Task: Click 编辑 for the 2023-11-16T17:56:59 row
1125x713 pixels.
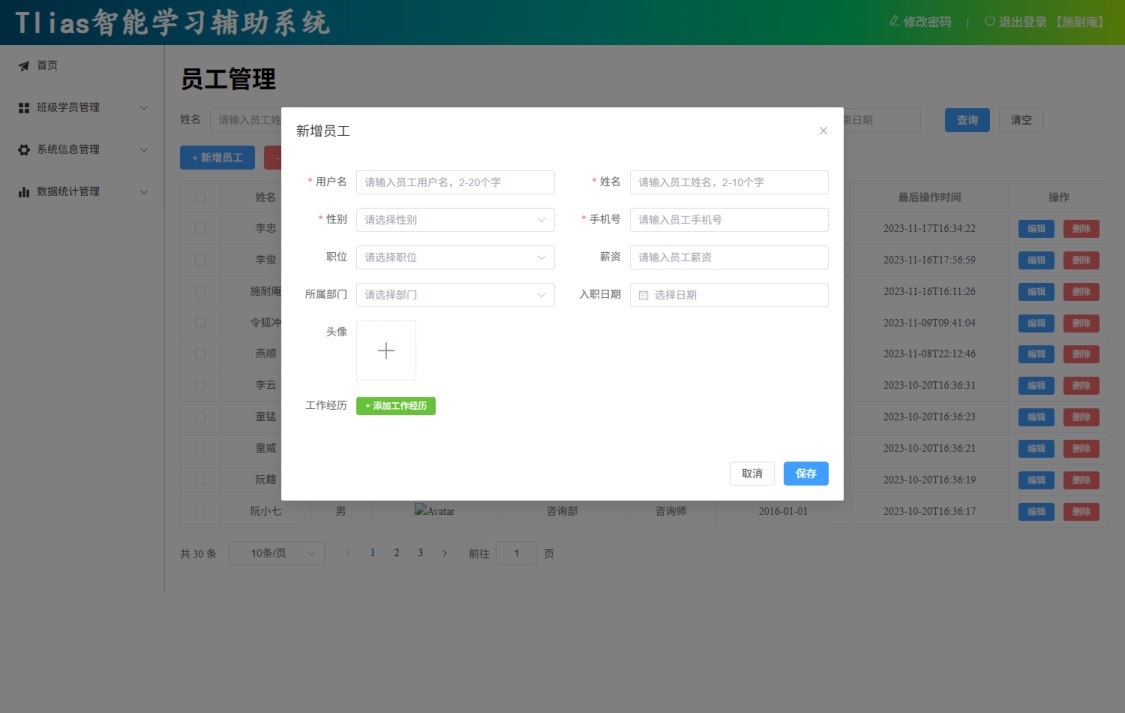Action: point(1036,260)
